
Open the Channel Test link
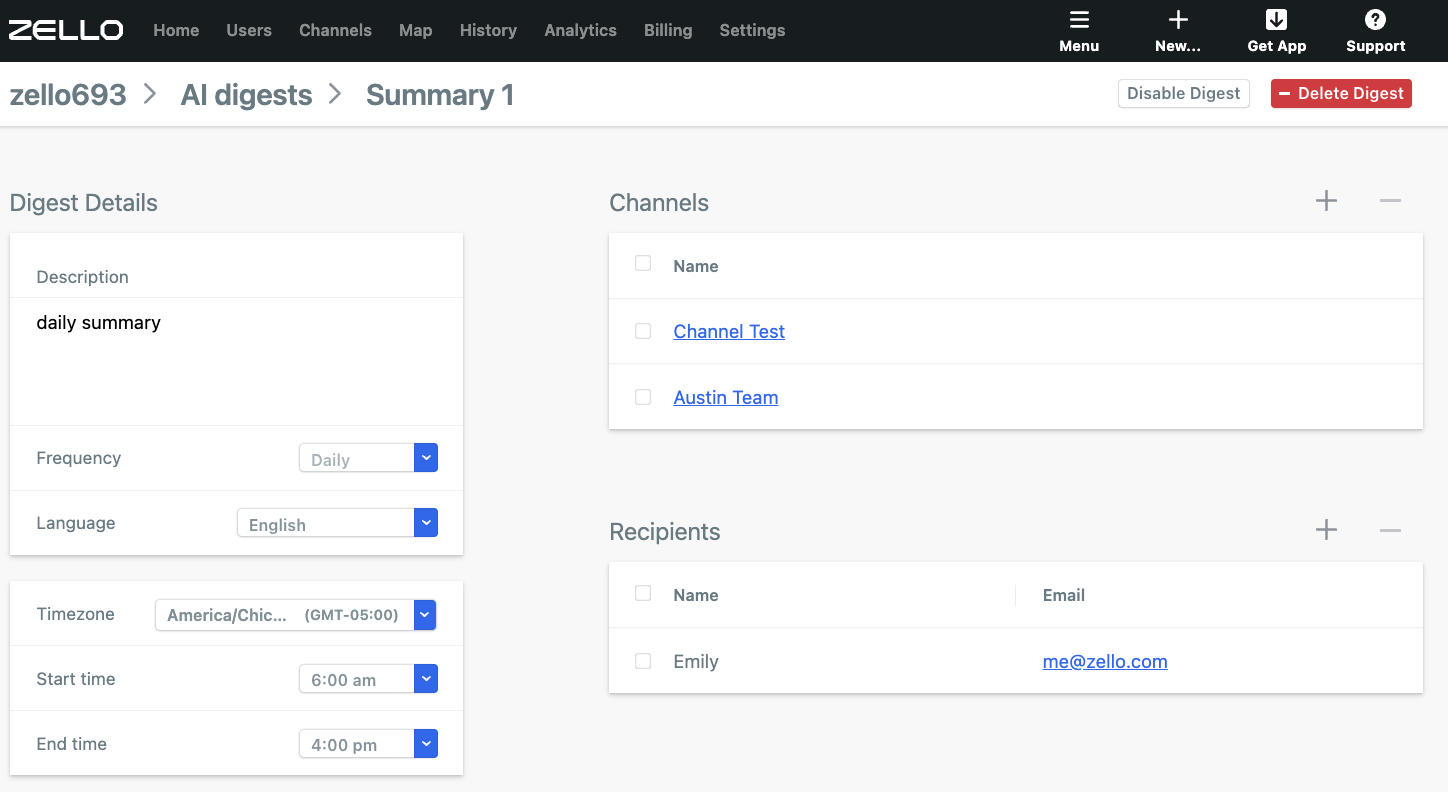pyautogui.click(x=729, y=331)
